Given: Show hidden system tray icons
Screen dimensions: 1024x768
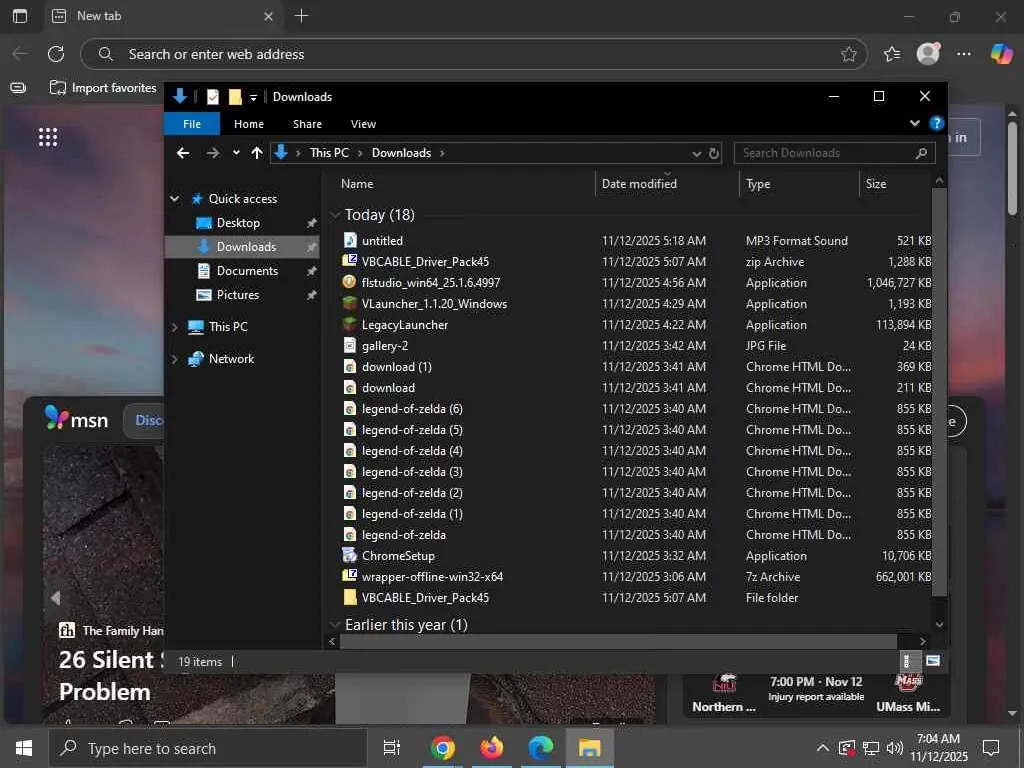Looking at the screenshot, I should (x=823, y=748).
